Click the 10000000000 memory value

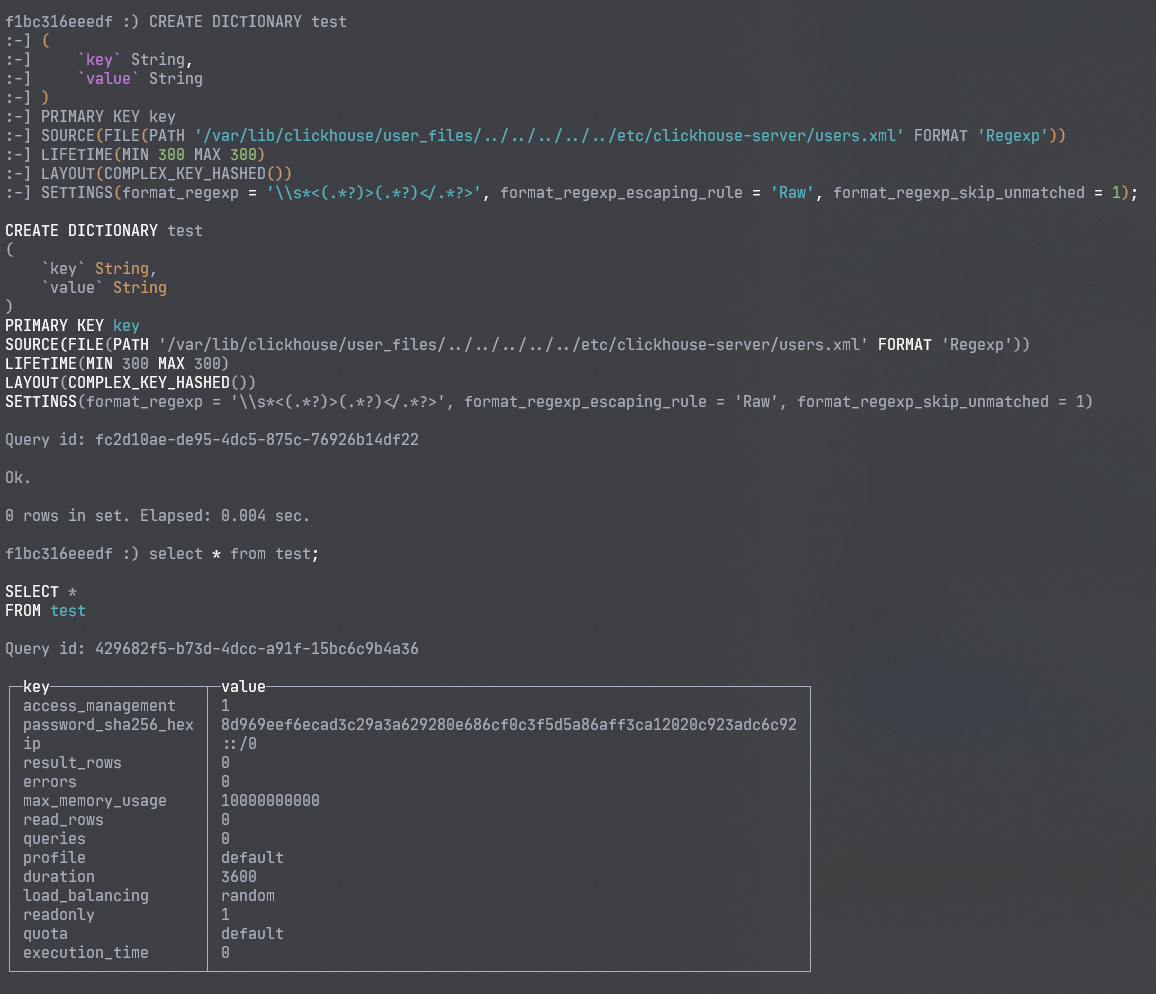pyautogui.click(x=270, y=801)
